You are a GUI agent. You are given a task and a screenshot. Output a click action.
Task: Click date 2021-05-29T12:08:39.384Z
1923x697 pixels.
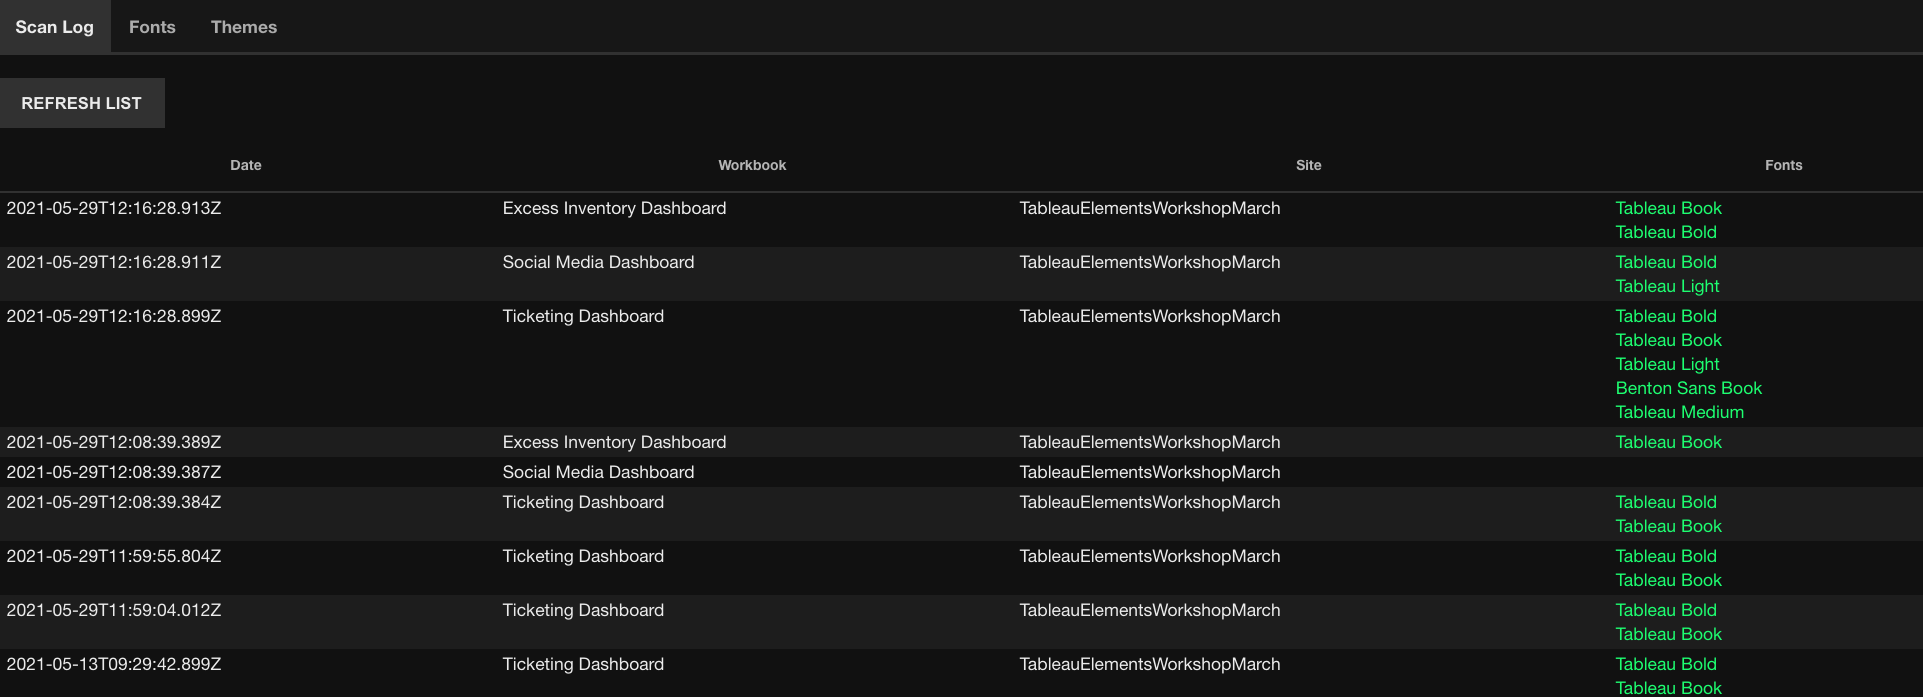point(114,502)
